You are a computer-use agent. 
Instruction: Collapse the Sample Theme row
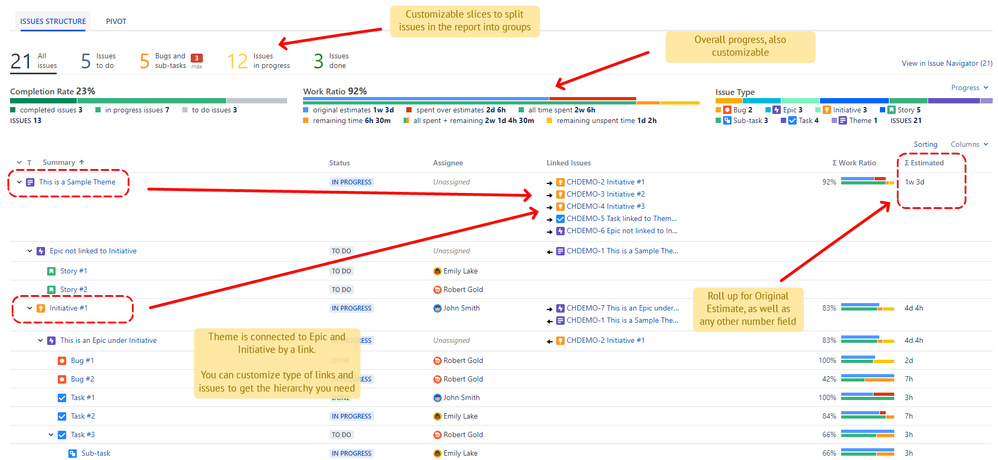[19, 182]
